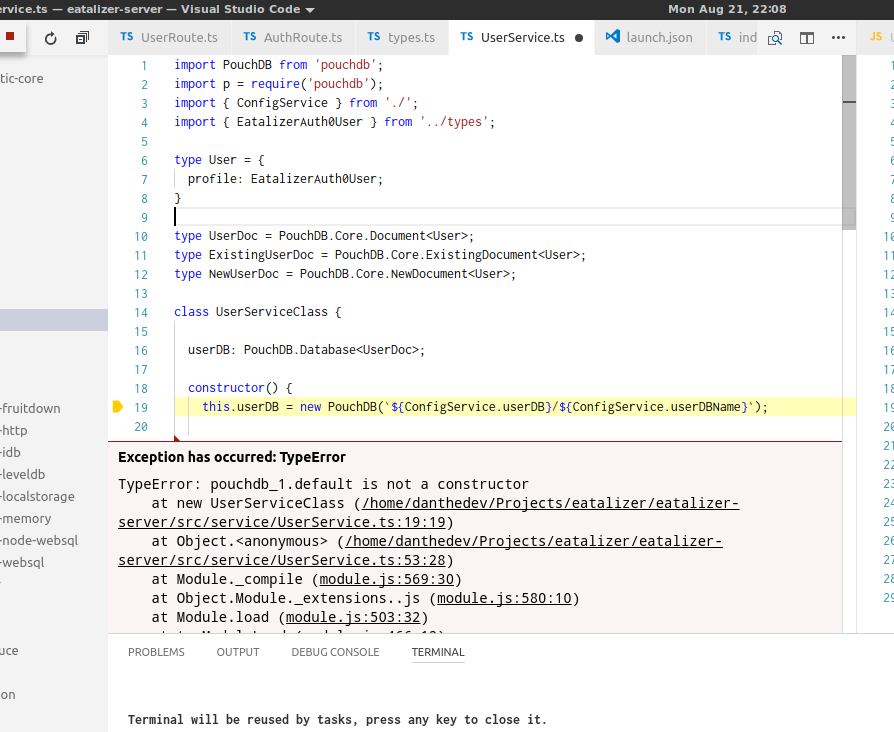Open the editor more actions ellipsis menu
Viewport: 894px width, 732px height.
(838, 37)
